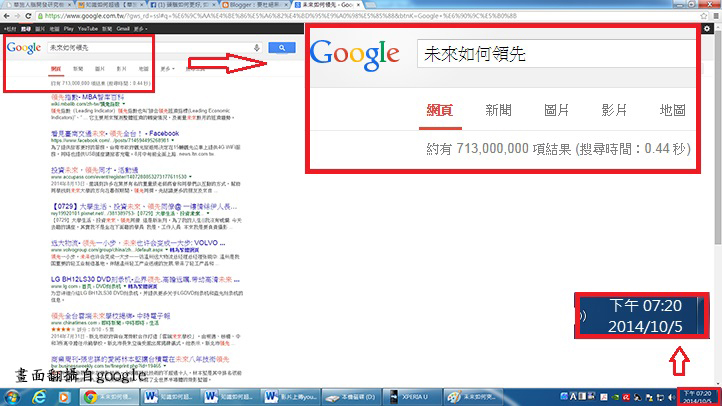Open Play in the black Google bar

tap(69, 29)
